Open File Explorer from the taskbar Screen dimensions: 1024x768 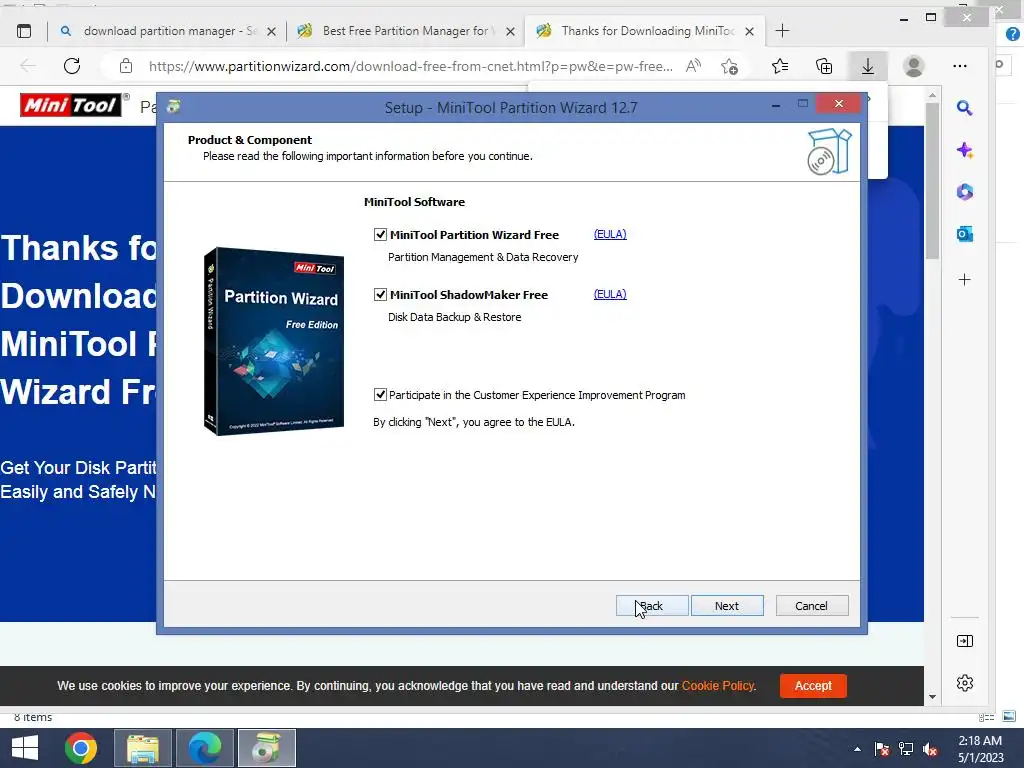click(143, 748)
